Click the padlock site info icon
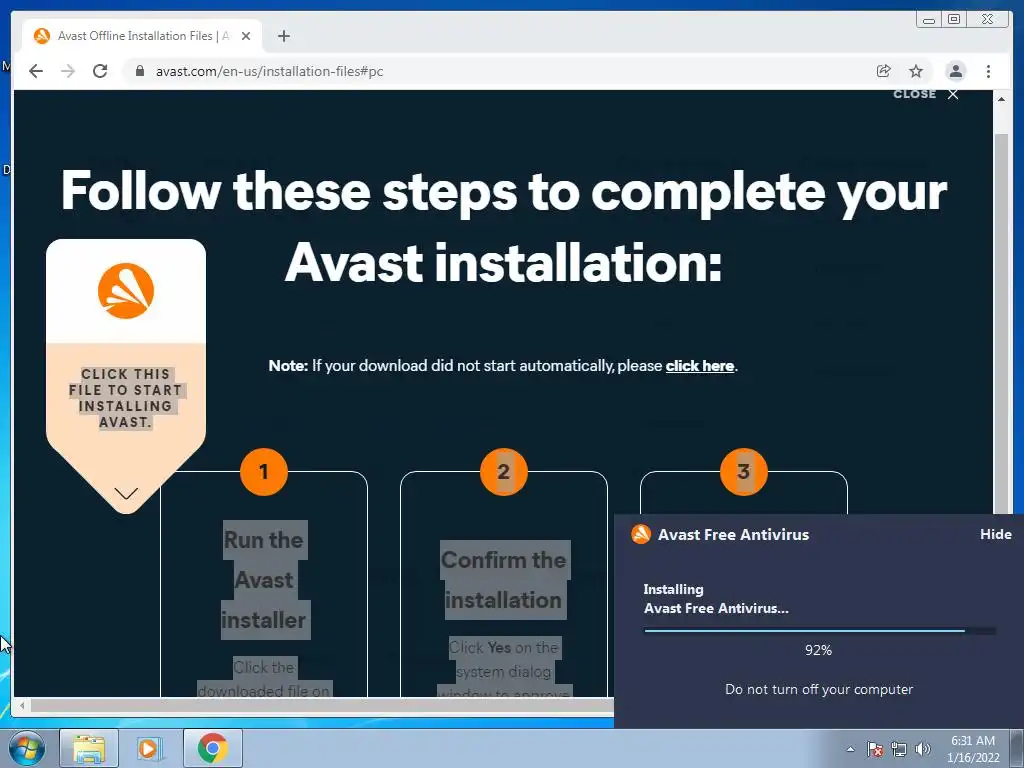 pyautogui.click(x=139, y=71)
